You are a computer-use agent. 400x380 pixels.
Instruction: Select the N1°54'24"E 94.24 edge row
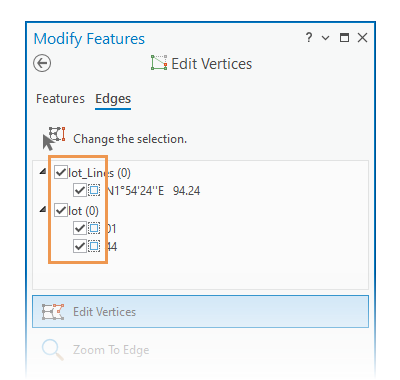pos(153,191)
